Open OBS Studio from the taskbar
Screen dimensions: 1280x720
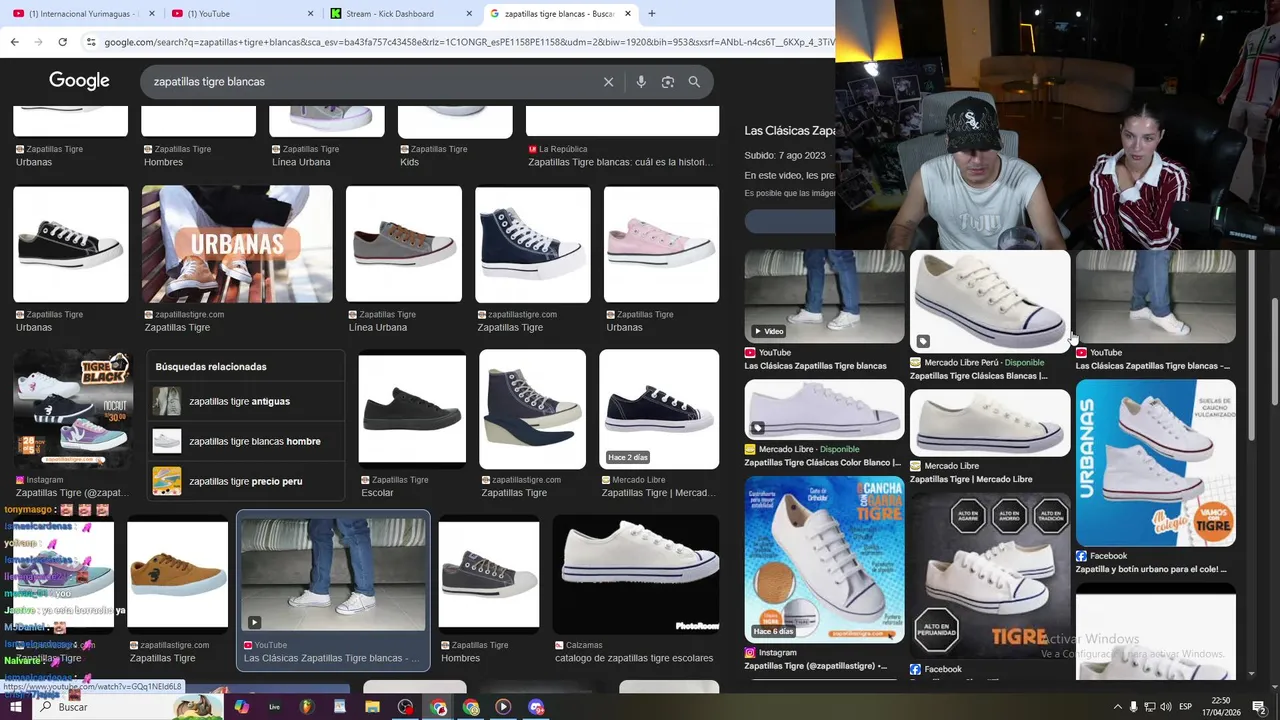tap(405, 707)
